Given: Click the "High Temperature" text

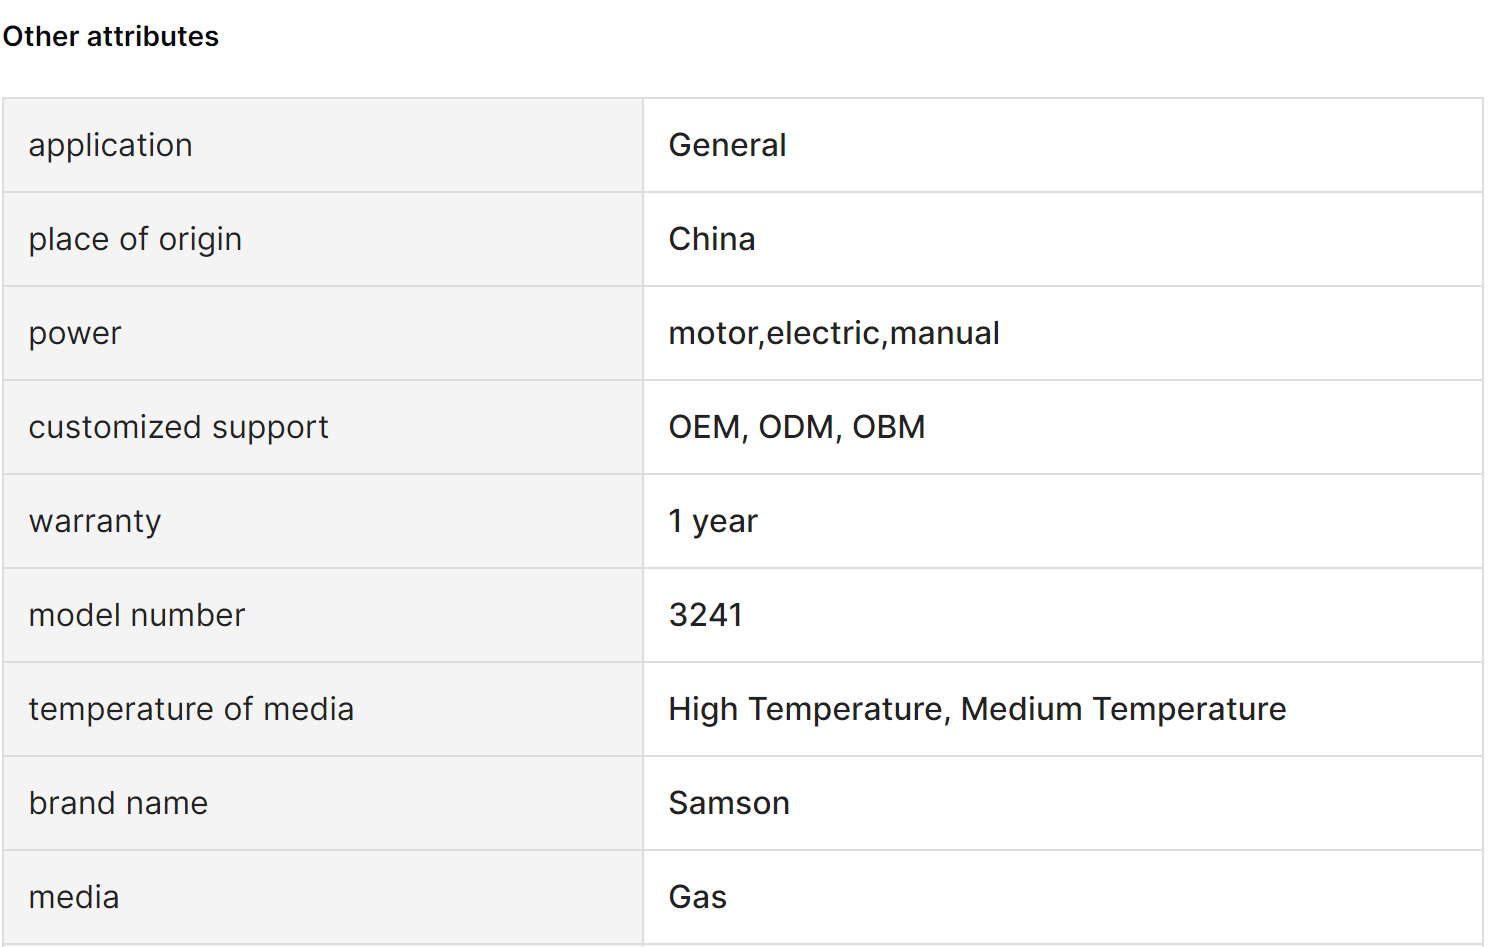Looking at the screenshot, I should 805,710.
